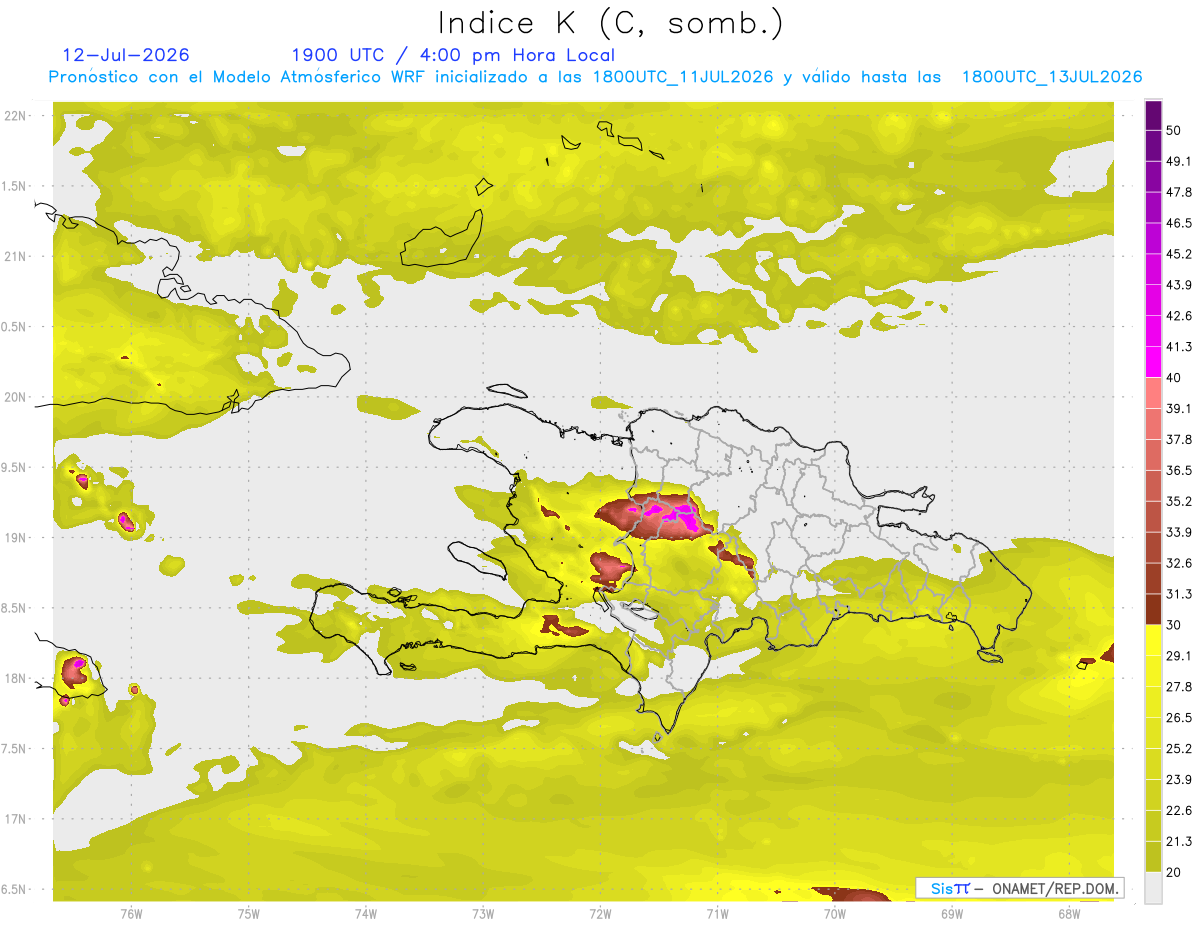Click the '76W' longitude label
Viewport: 1200px width, 927px height.
pos(131,914)
